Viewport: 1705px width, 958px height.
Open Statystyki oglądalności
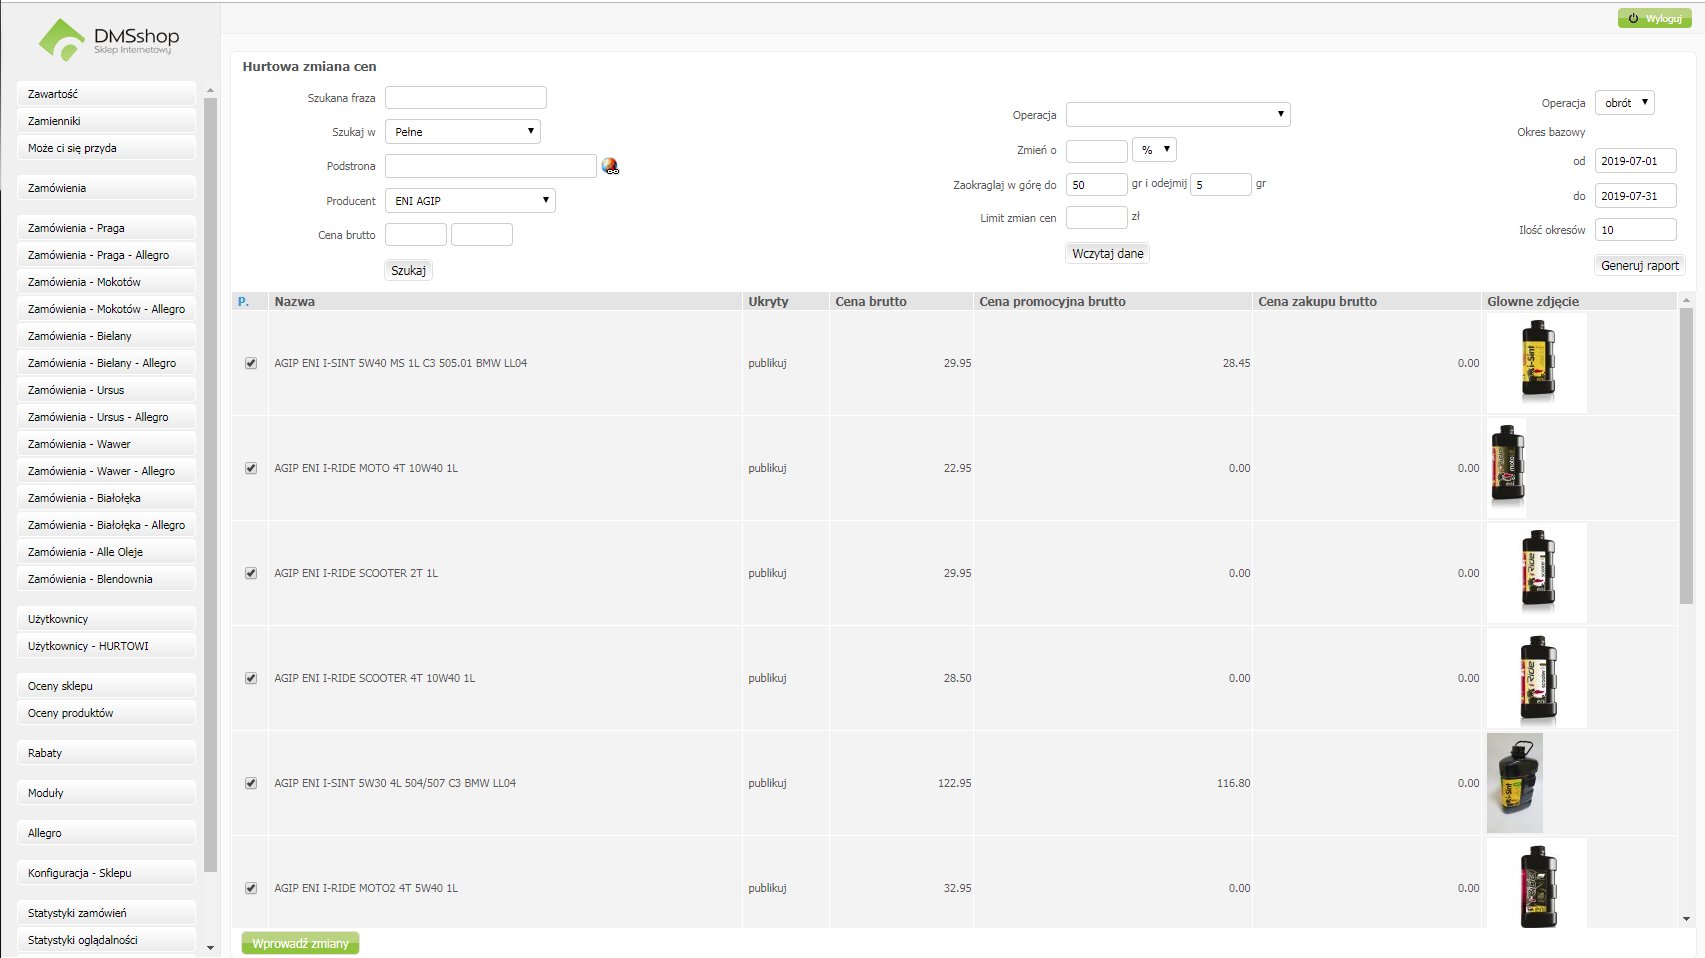[106, 940]
